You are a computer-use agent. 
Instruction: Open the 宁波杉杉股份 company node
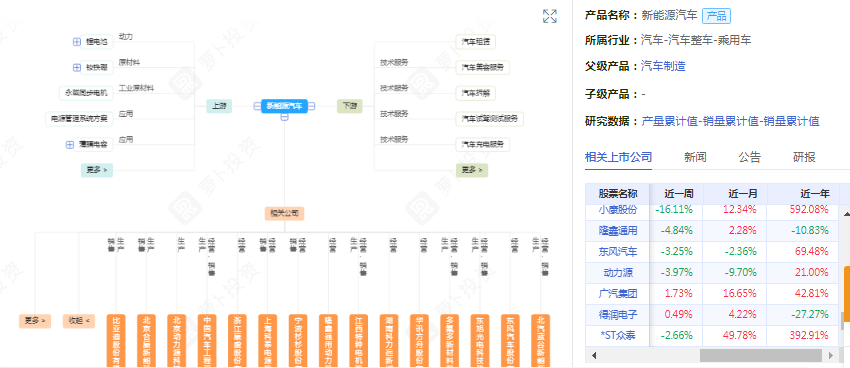298,341
